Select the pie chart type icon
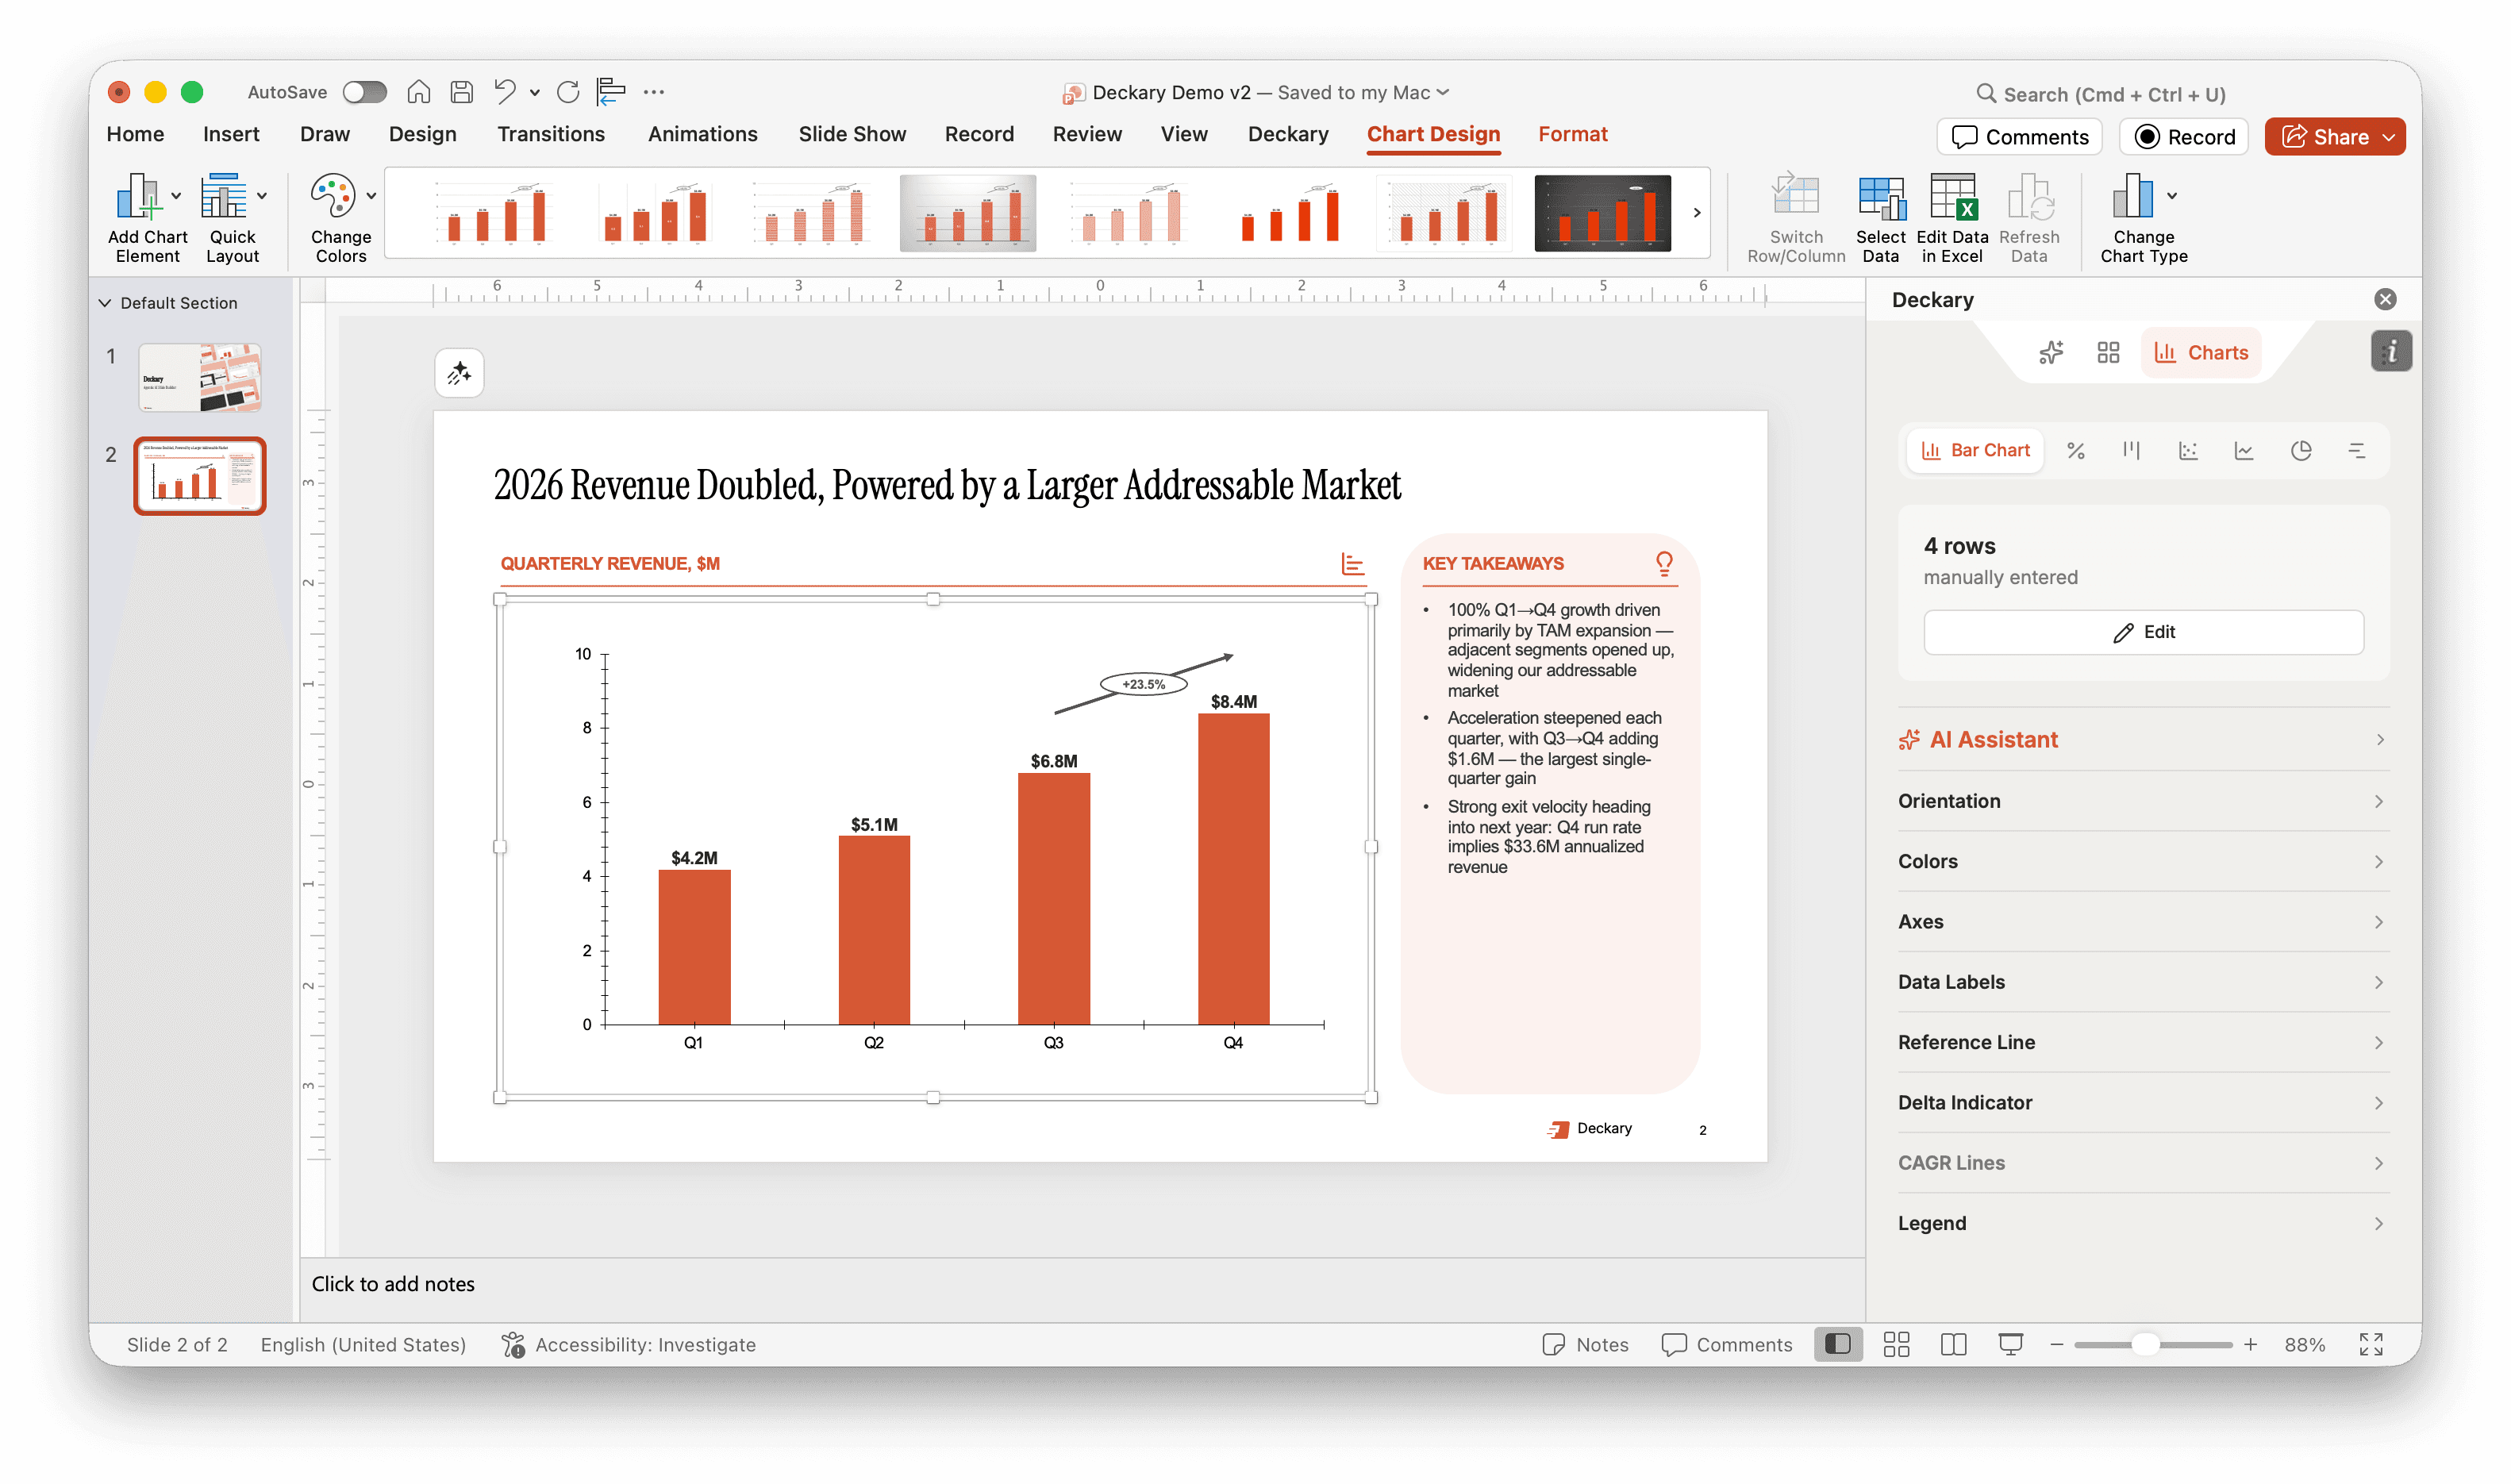 [2301, 451]
